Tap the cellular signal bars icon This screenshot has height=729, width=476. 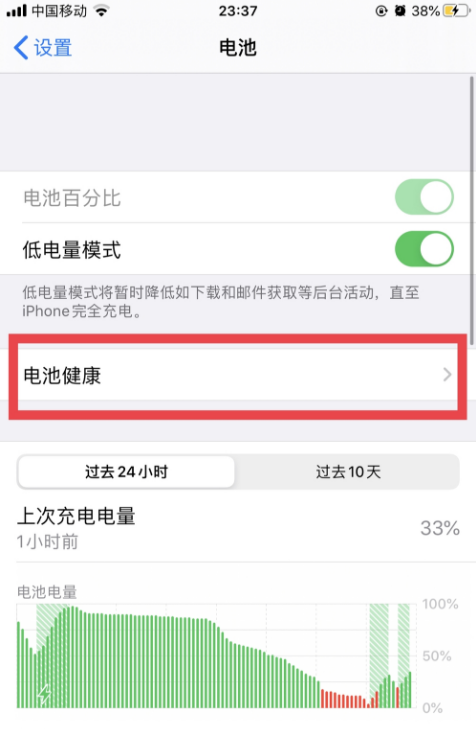point(16,11)
